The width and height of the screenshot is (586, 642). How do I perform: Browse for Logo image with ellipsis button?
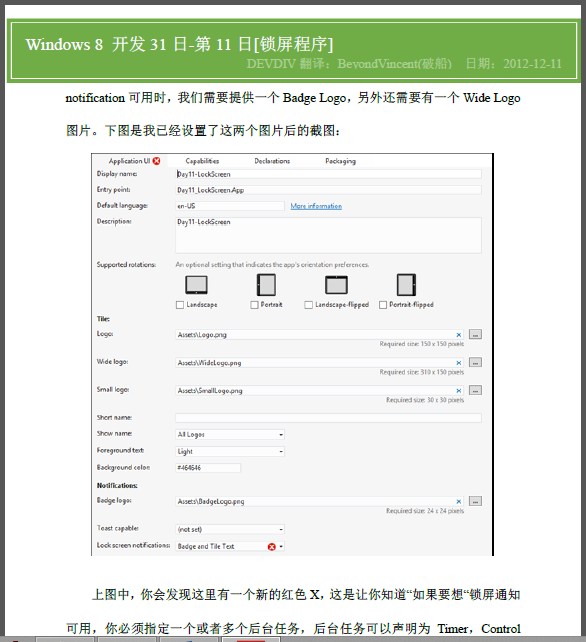[x=475, y=335]
